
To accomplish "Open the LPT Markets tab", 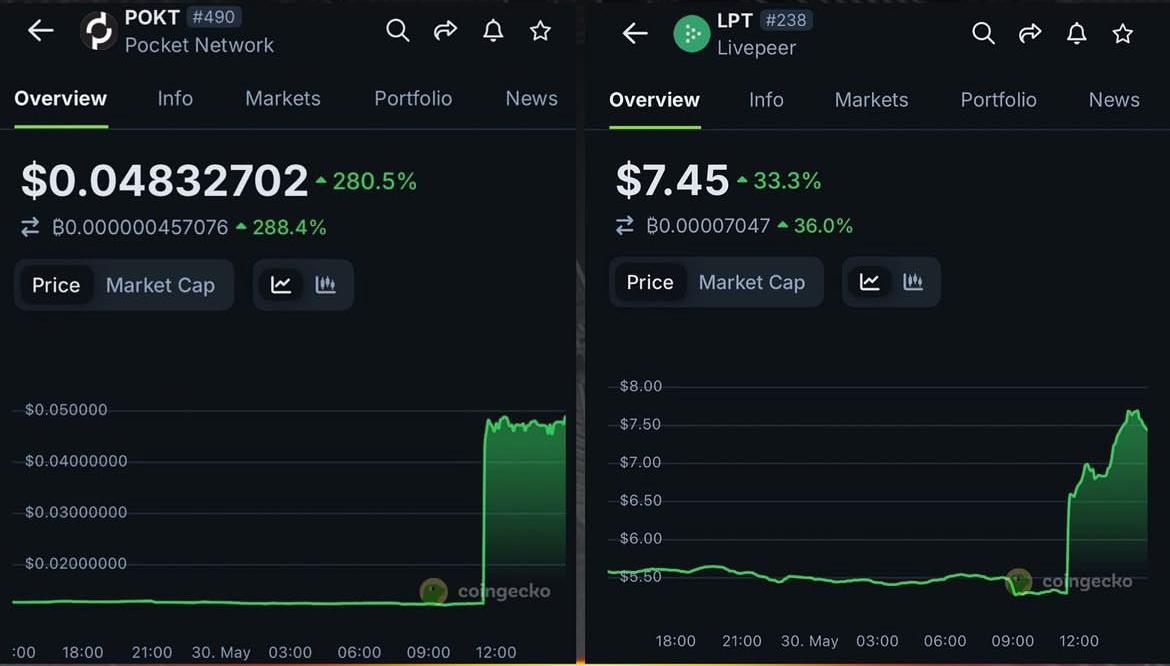I will pos(872,100).
